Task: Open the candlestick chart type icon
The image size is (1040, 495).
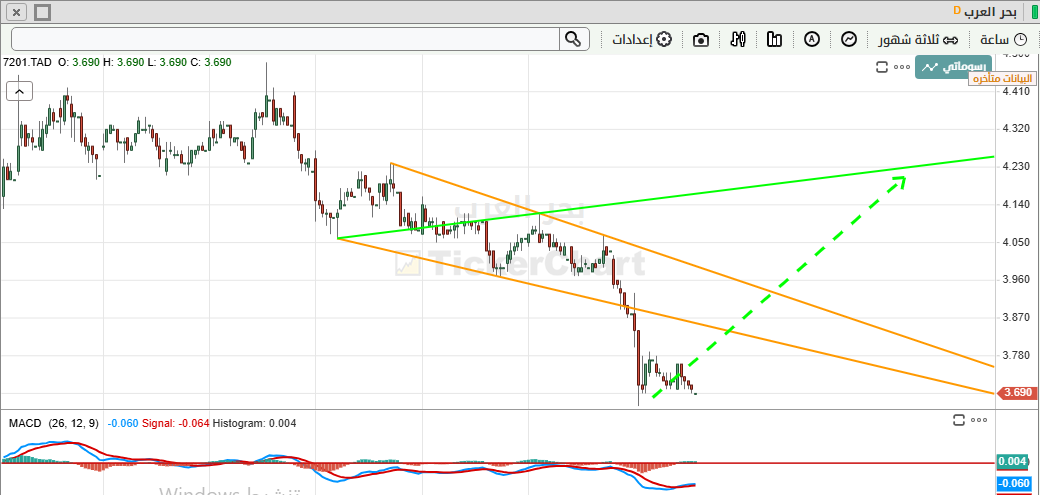Action: (739, 39)
